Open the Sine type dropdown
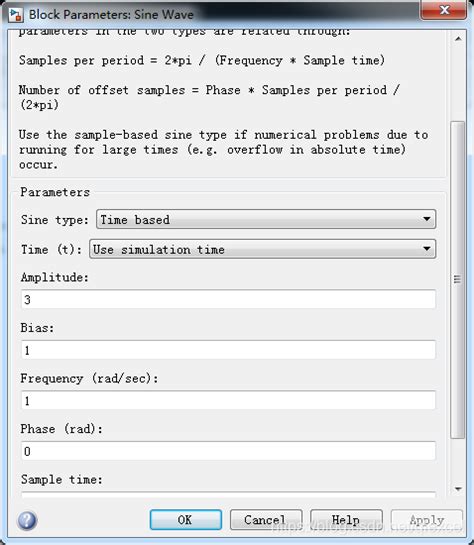Viewport: 474px width, 545px height. [266, 219]
